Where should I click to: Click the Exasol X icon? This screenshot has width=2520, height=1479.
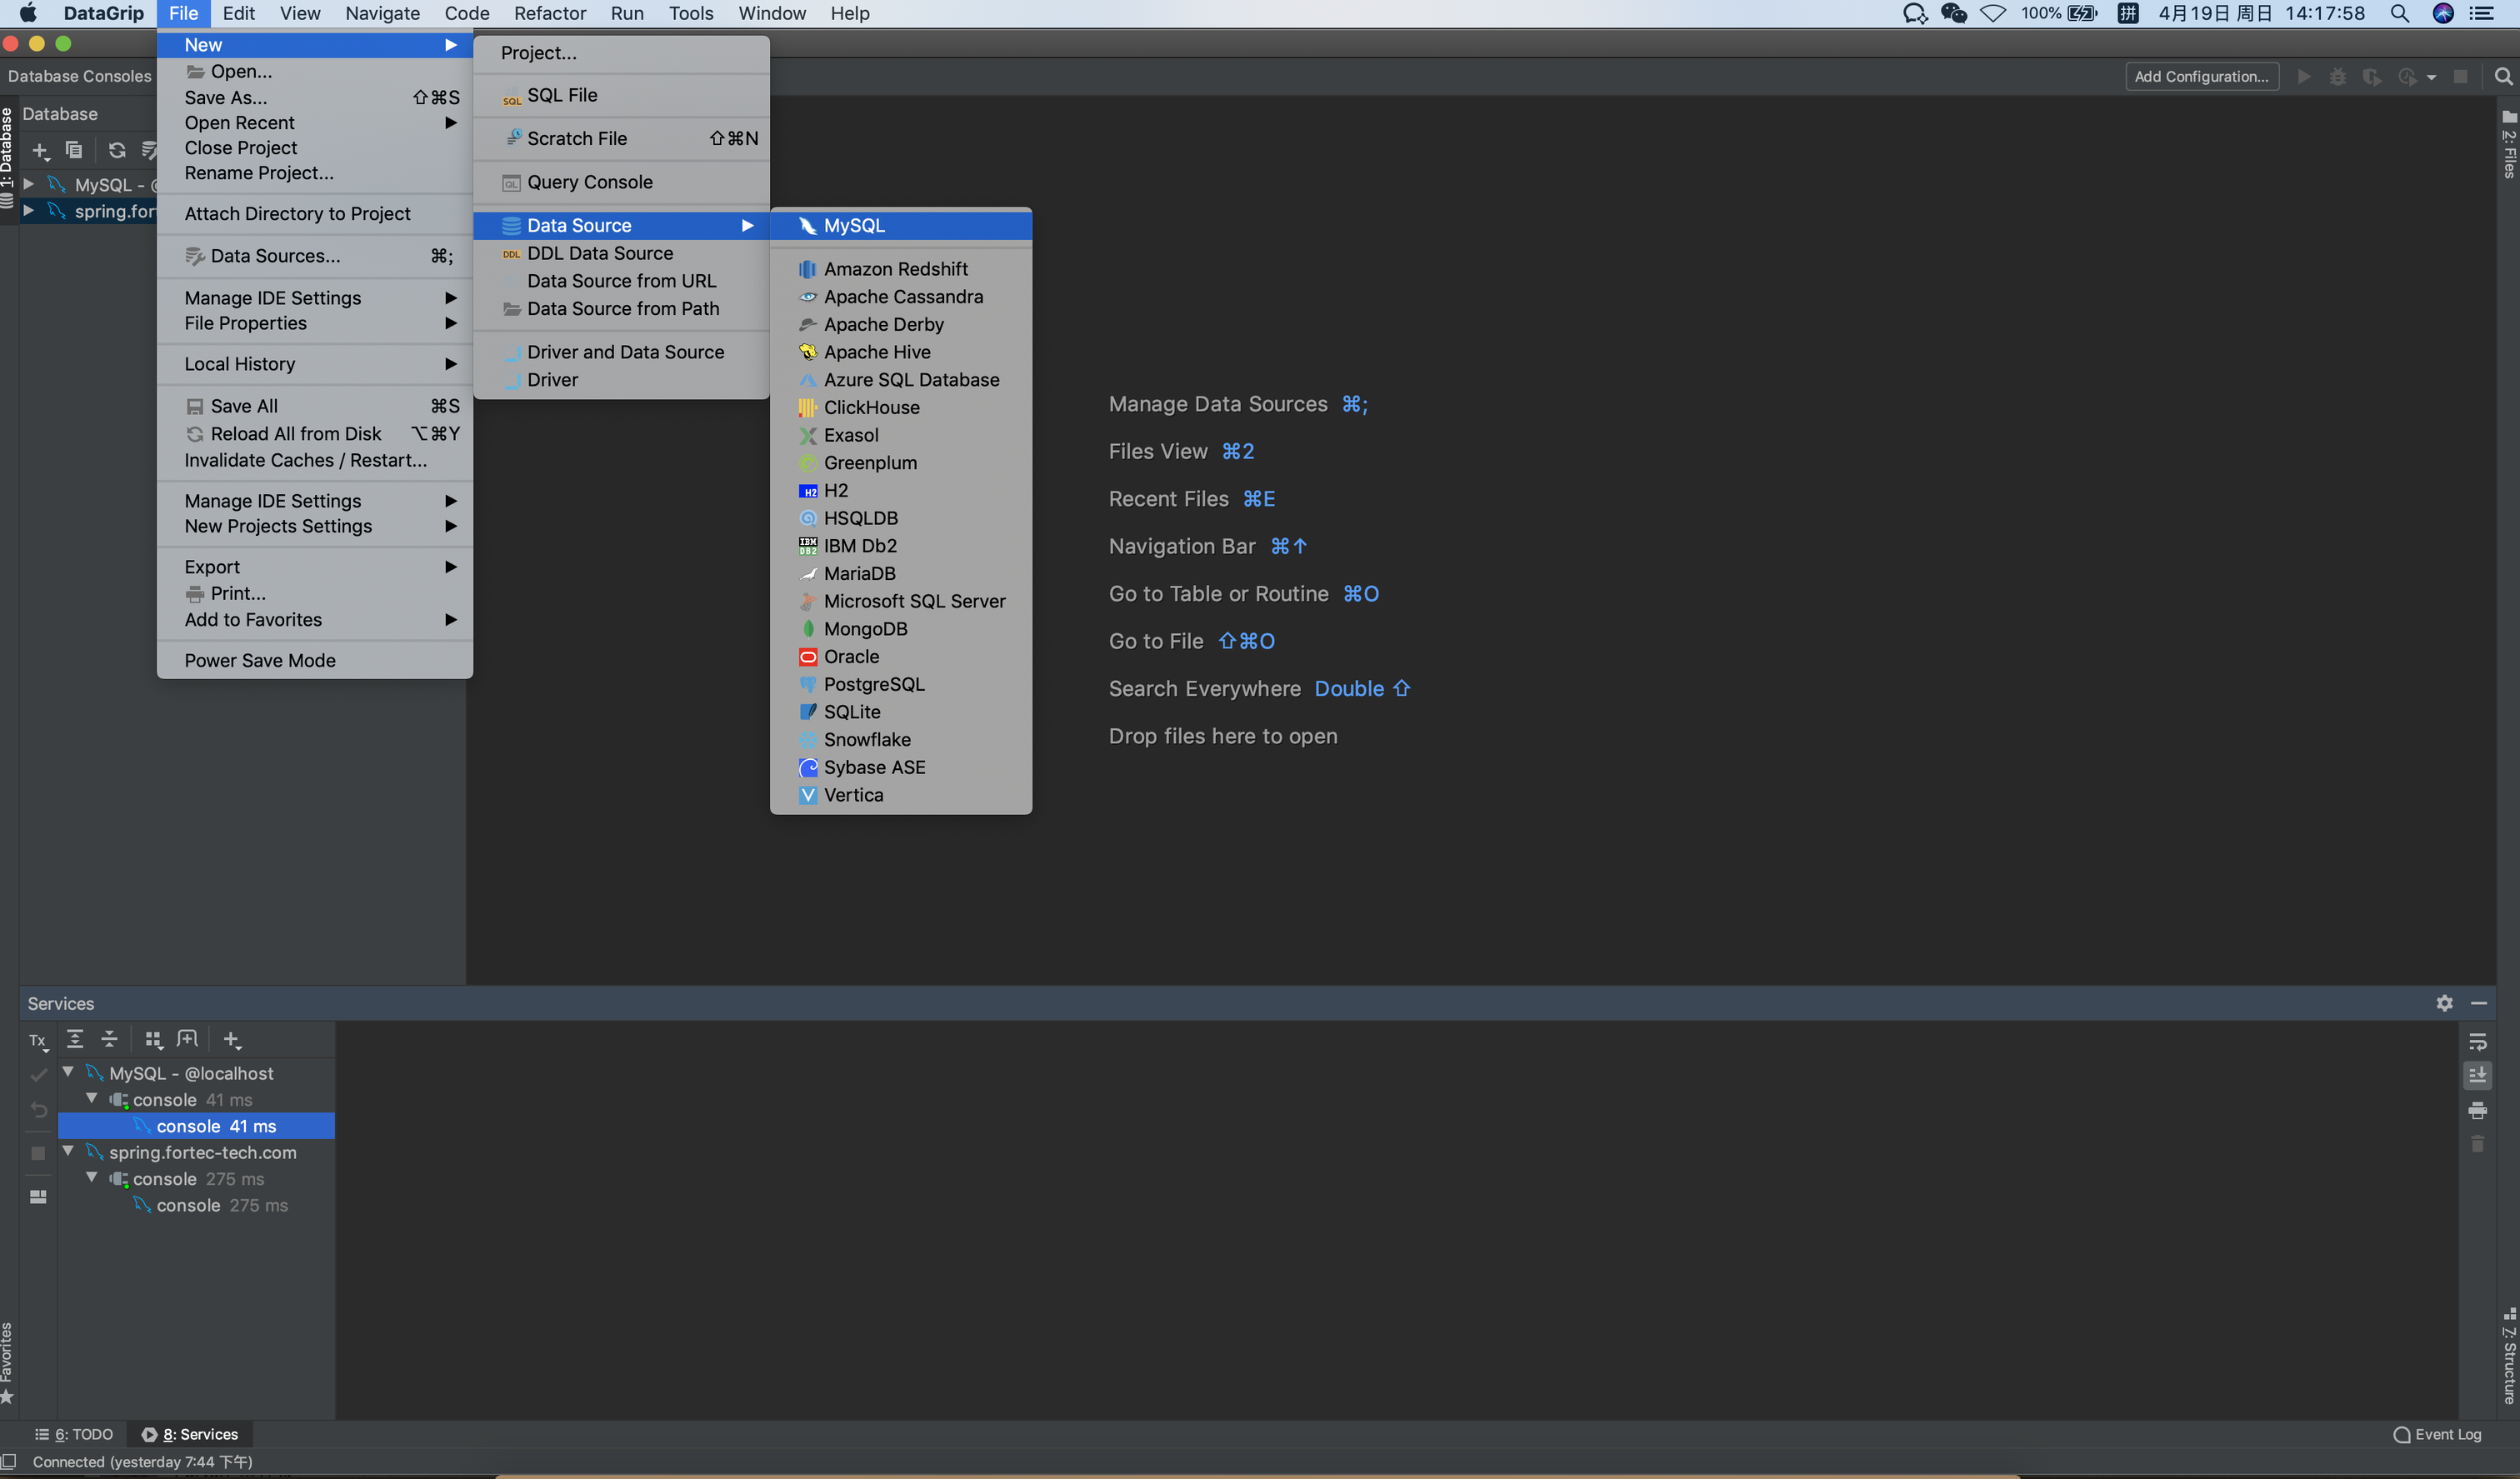coord(808,435)
